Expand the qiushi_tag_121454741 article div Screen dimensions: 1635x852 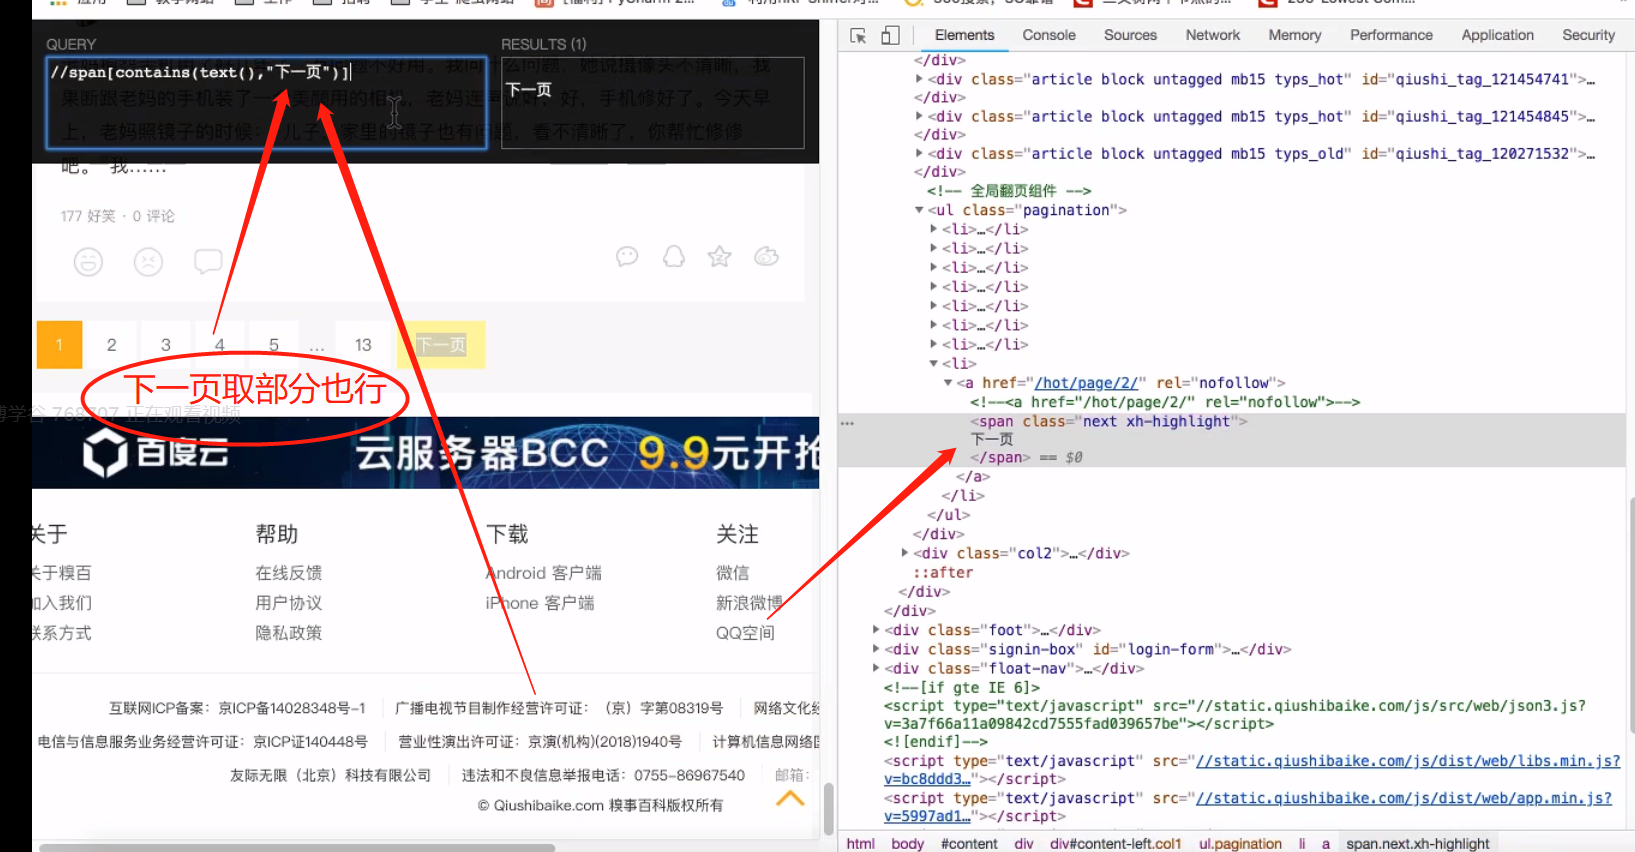[919, 79]
